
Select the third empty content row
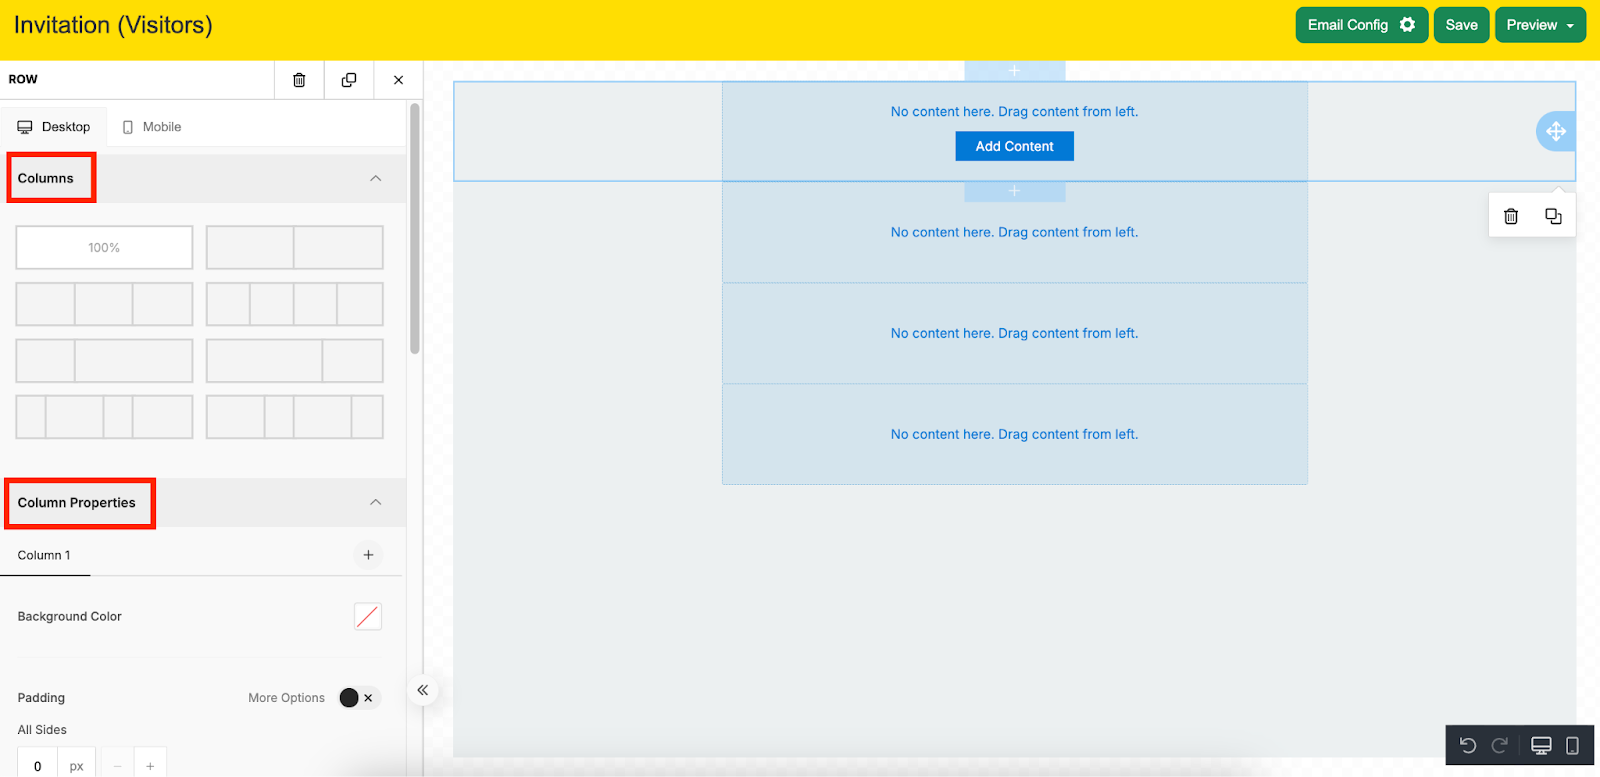pos(1014,333)
